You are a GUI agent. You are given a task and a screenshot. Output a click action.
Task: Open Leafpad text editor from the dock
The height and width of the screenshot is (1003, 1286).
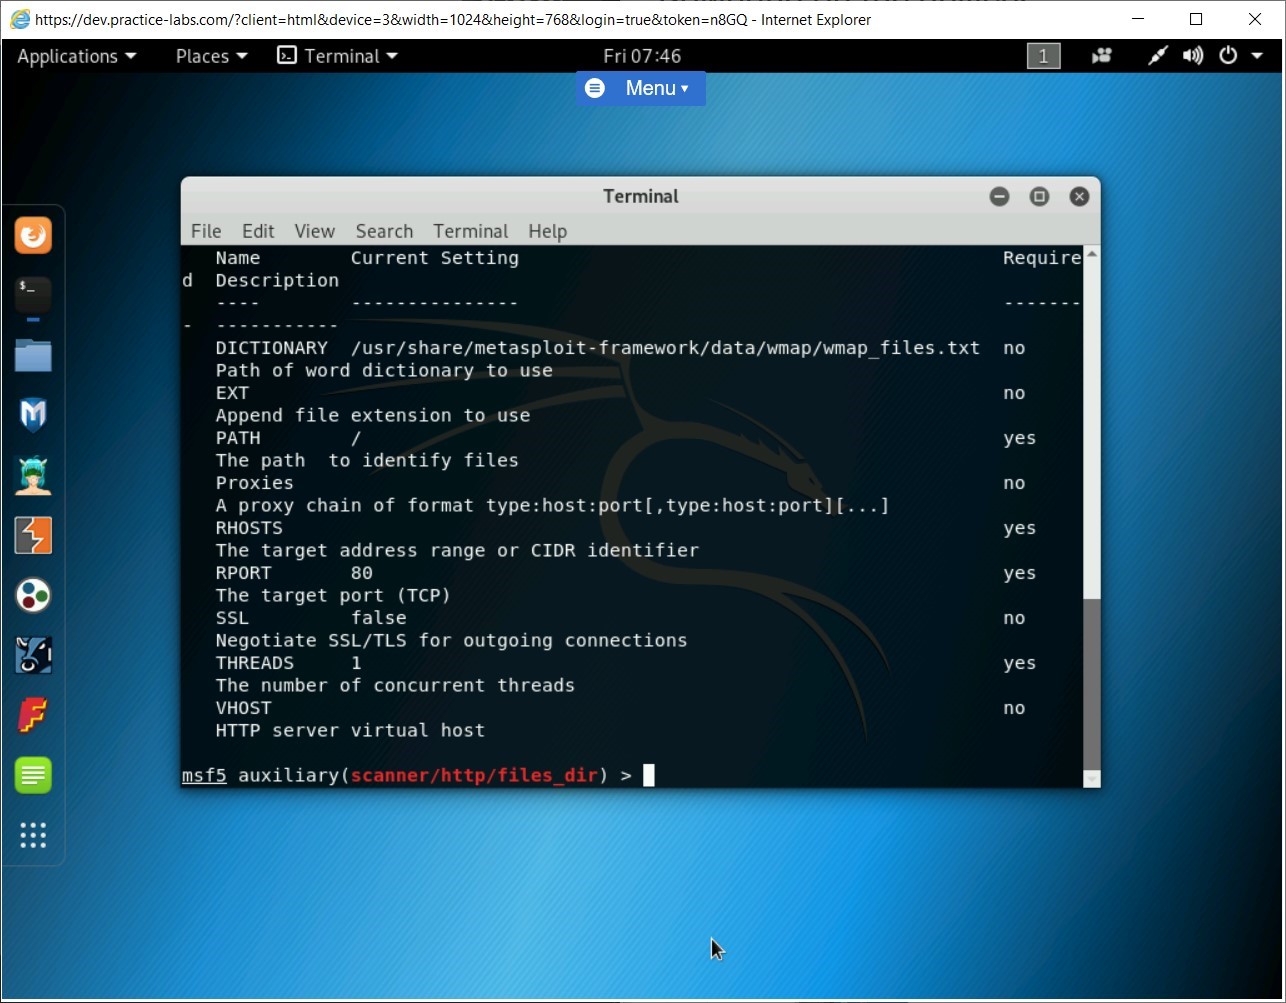[x=33, y=775]
